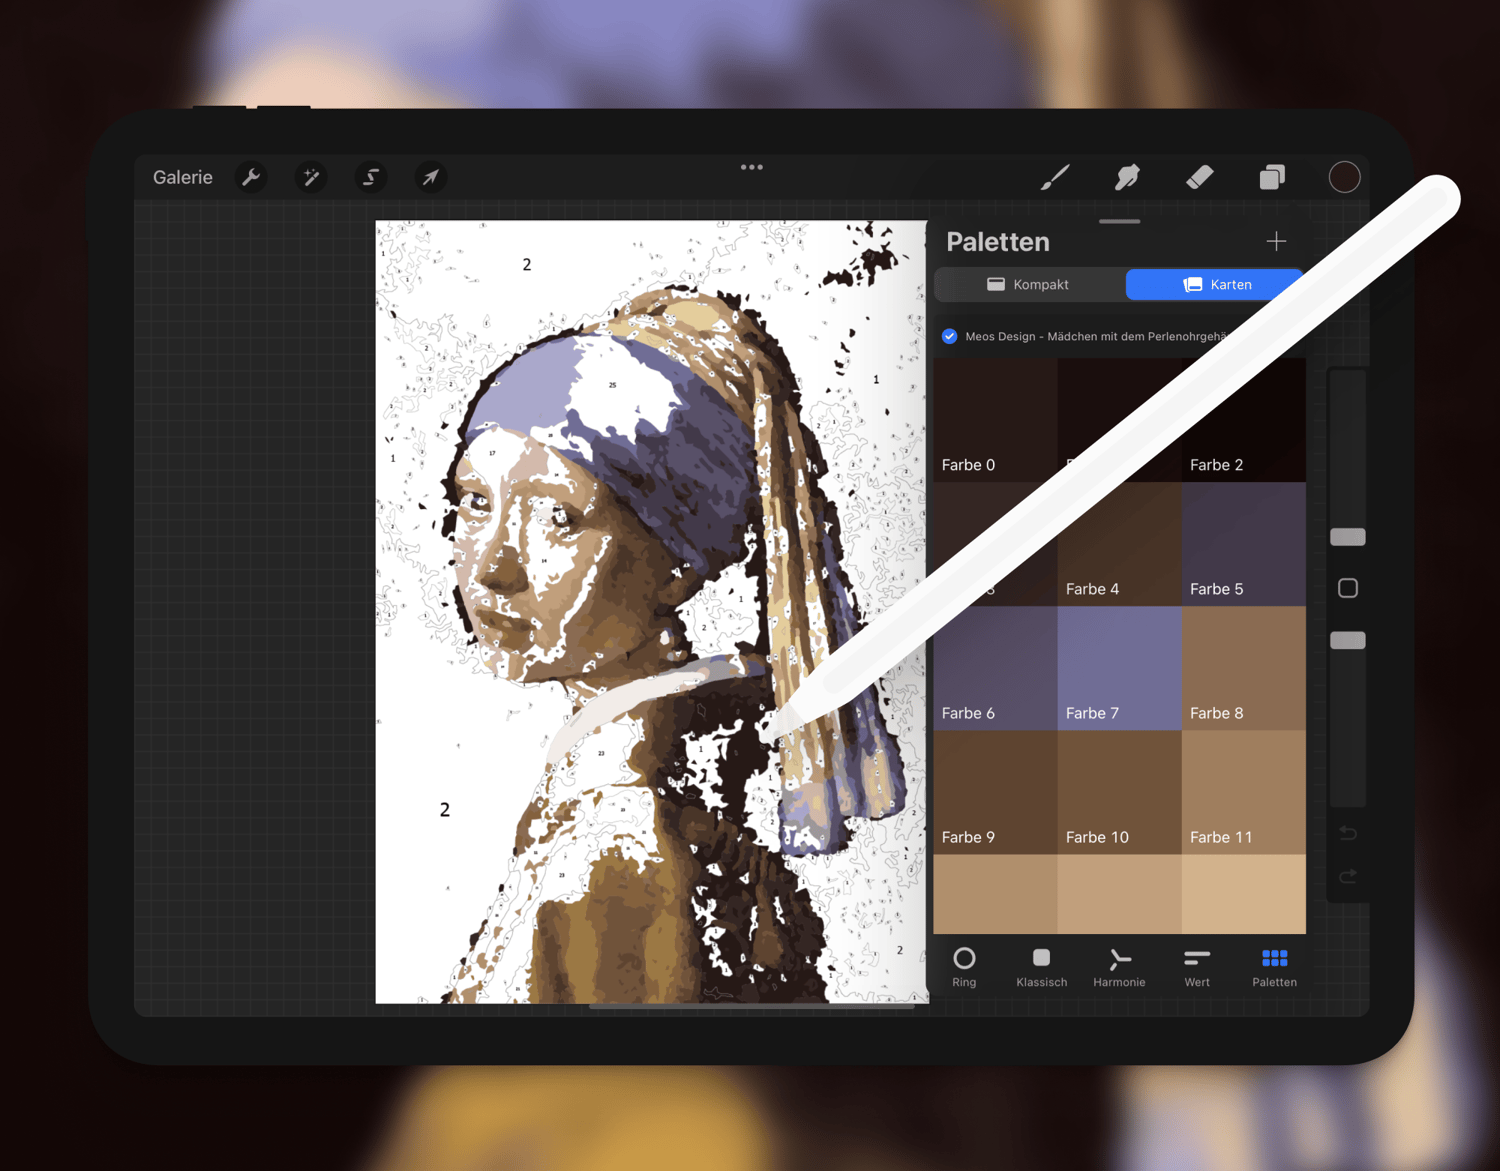
Task: Tap the Paletten panel heading
Action: coord(997,241)
